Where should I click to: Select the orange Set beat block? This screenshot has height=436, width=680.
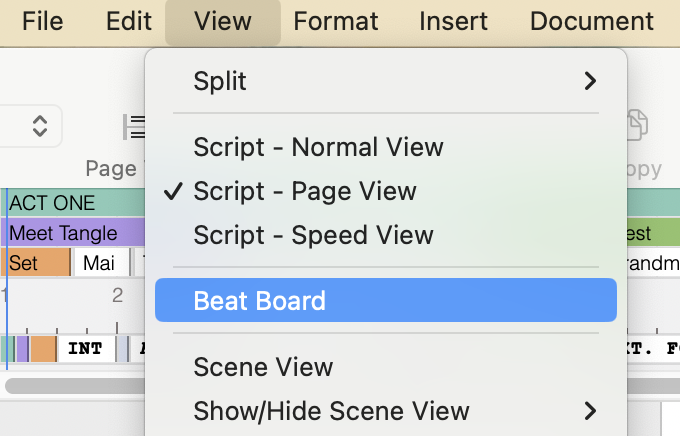click(x=36, y=263)
